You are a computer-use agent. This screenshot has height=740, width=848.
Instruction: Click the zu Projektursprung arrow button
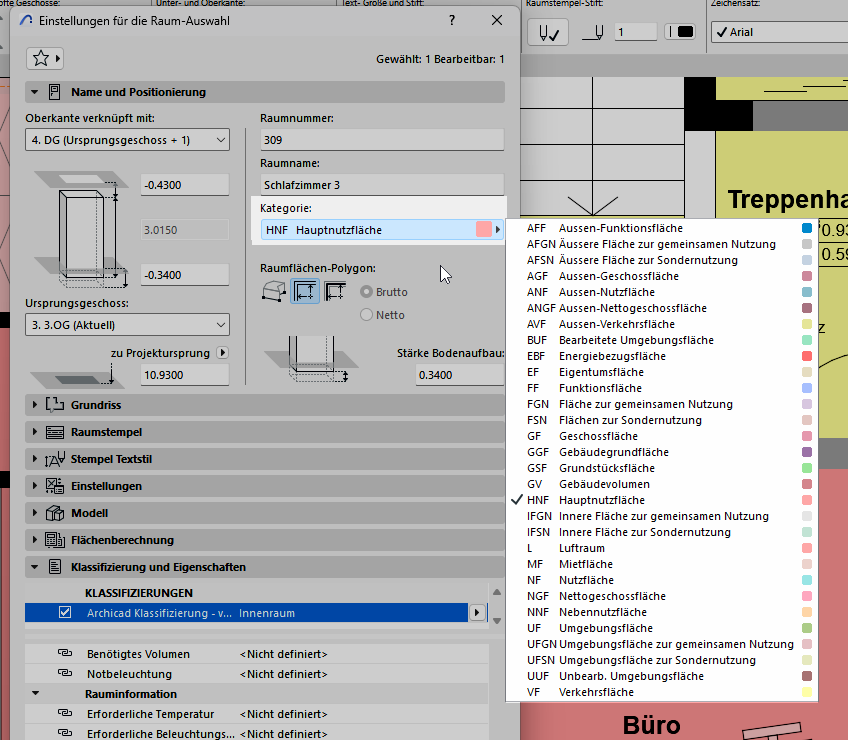222,353
